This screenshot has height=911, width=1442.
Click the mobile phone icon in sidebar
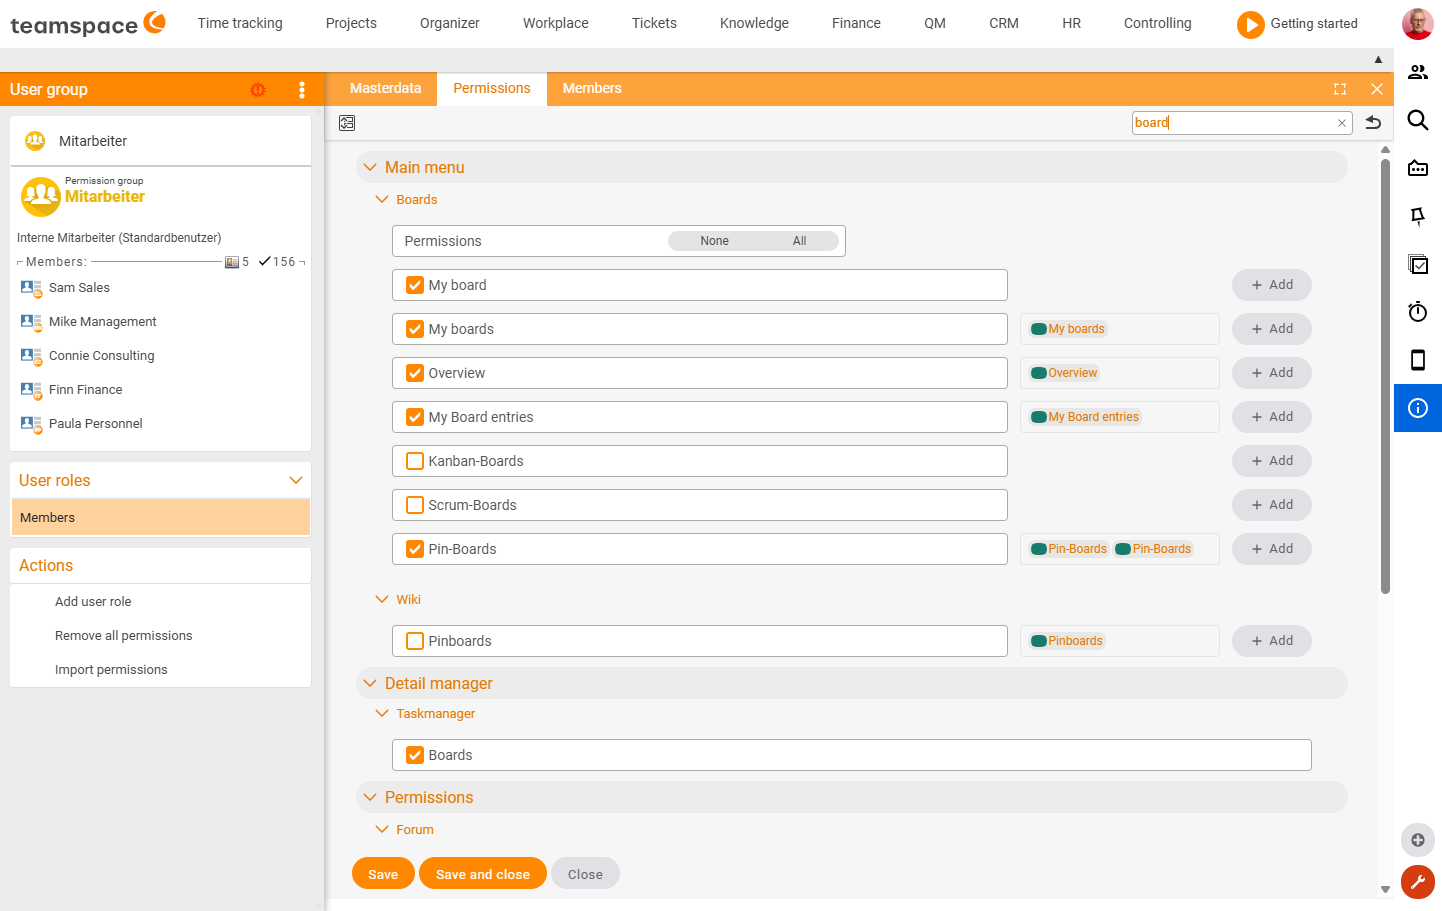click(1418, 360)
